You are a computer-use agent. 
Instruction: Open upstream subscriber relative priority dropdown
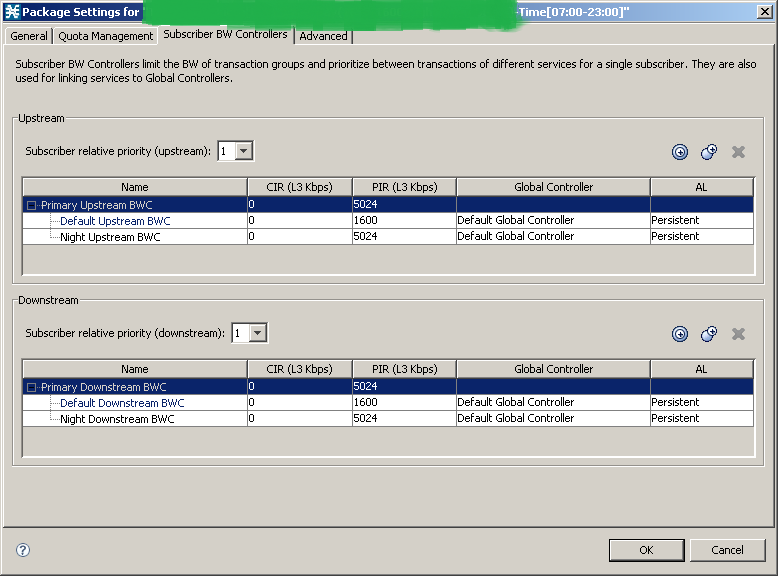coord(244,151)
